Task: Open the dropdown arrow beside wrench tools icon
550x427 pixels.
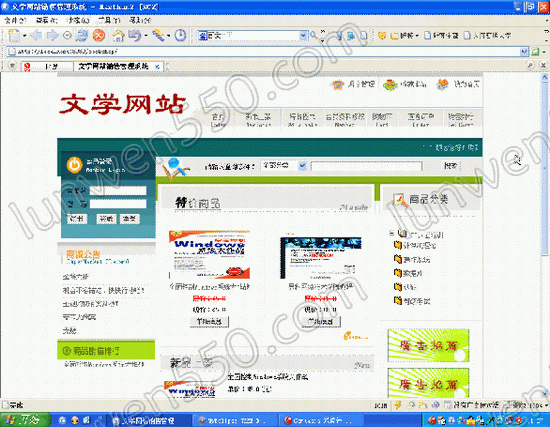Action: (x=169, y=35)
